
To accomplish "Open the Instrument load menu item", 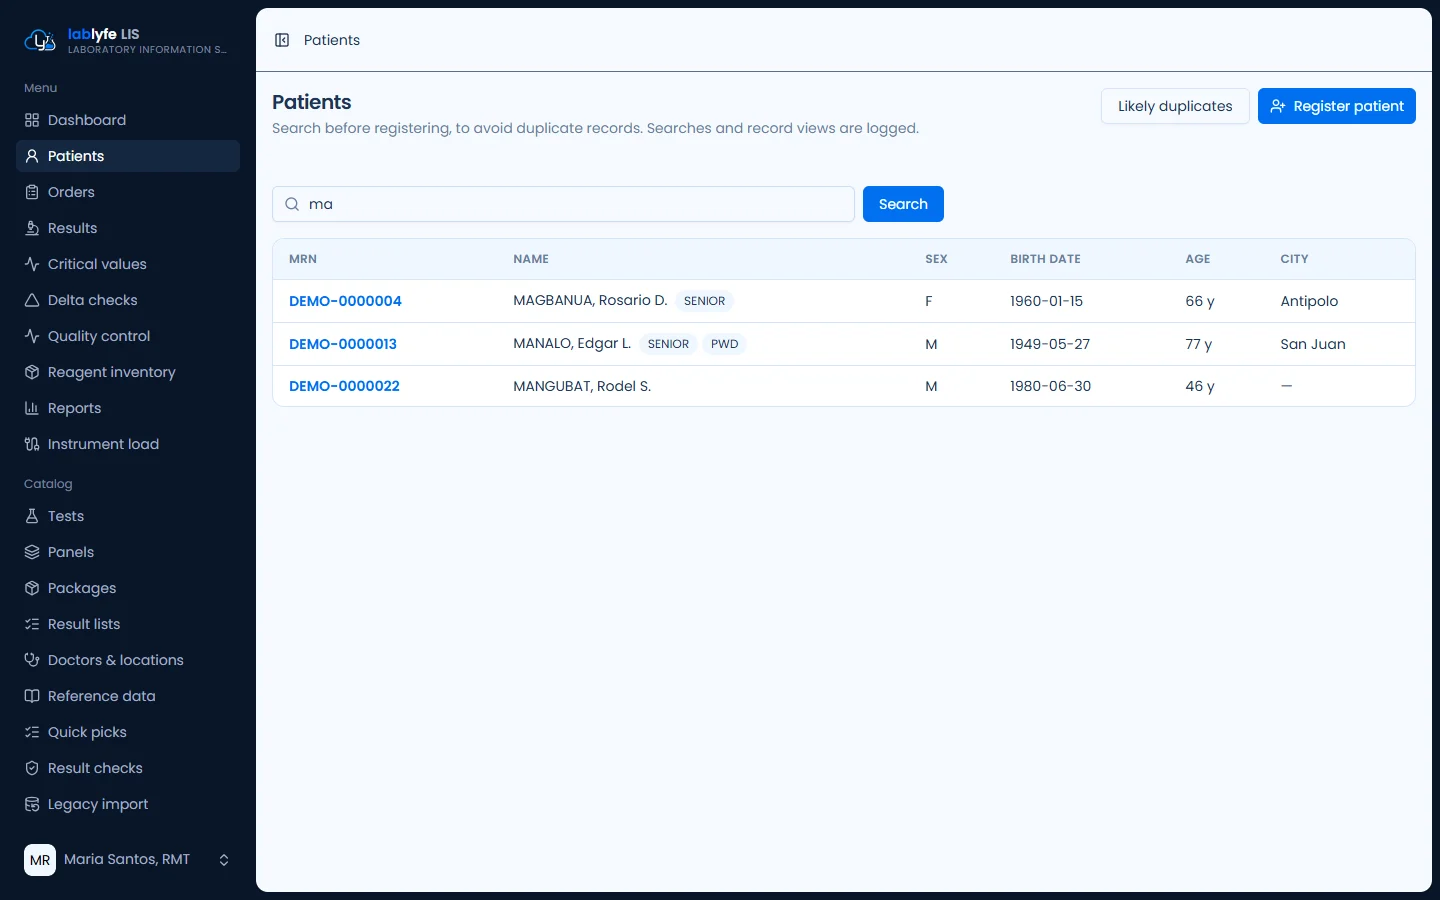I will point(128,444).
